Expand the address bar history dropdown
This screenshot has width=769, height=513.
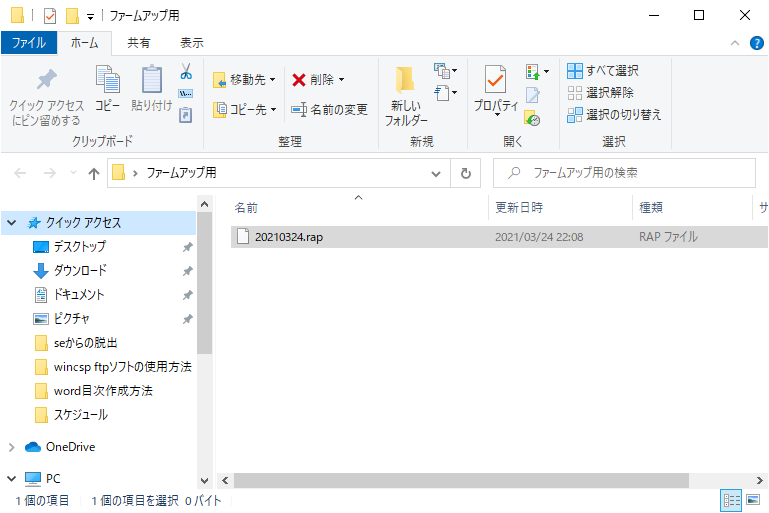pyautogui.click(x=436, y=173)
